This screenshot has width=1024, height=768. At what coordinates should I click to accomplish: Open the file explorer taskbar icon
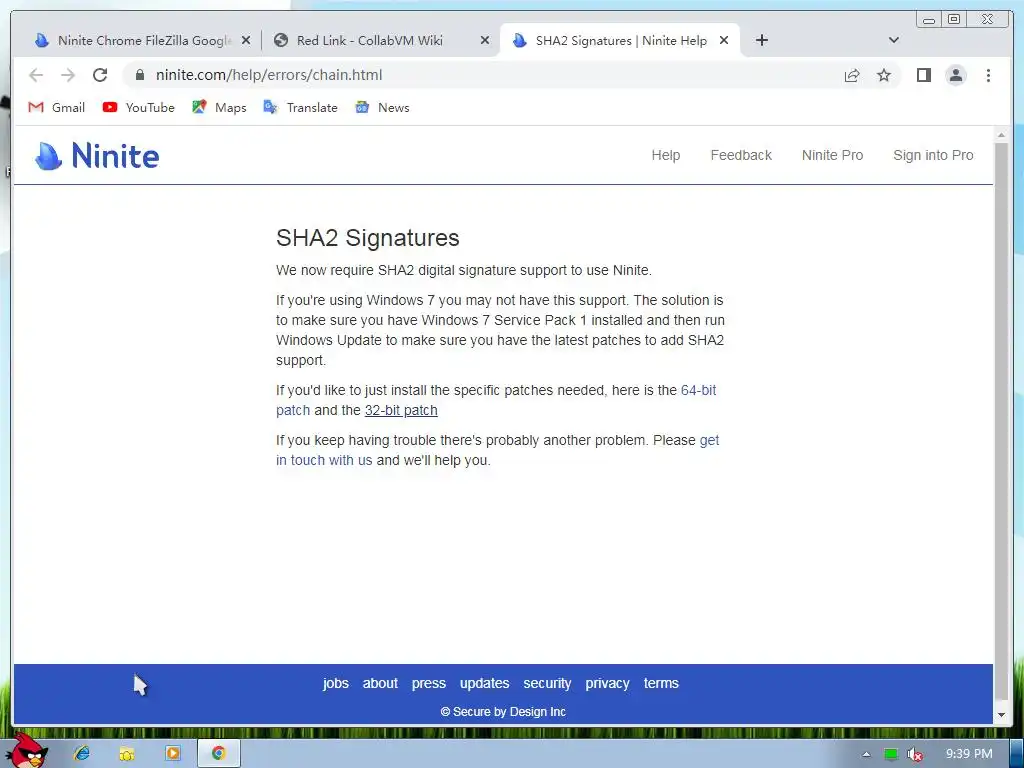[x=127, y=754]
